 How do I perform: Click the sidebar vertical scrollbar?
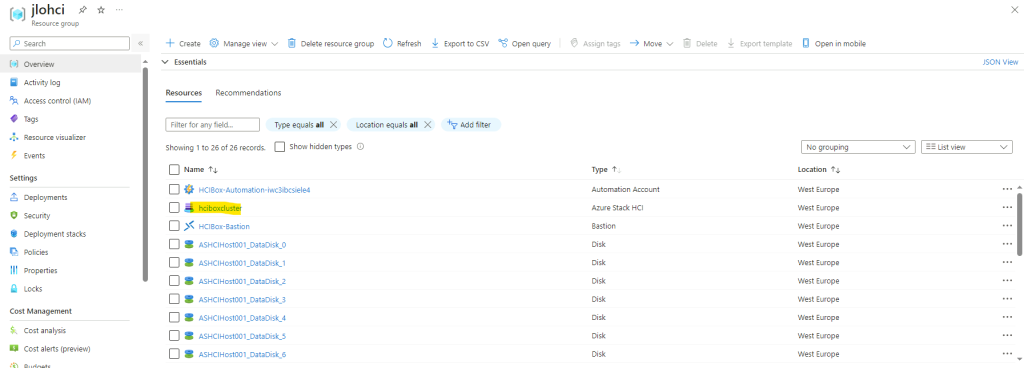click(145, 174)
